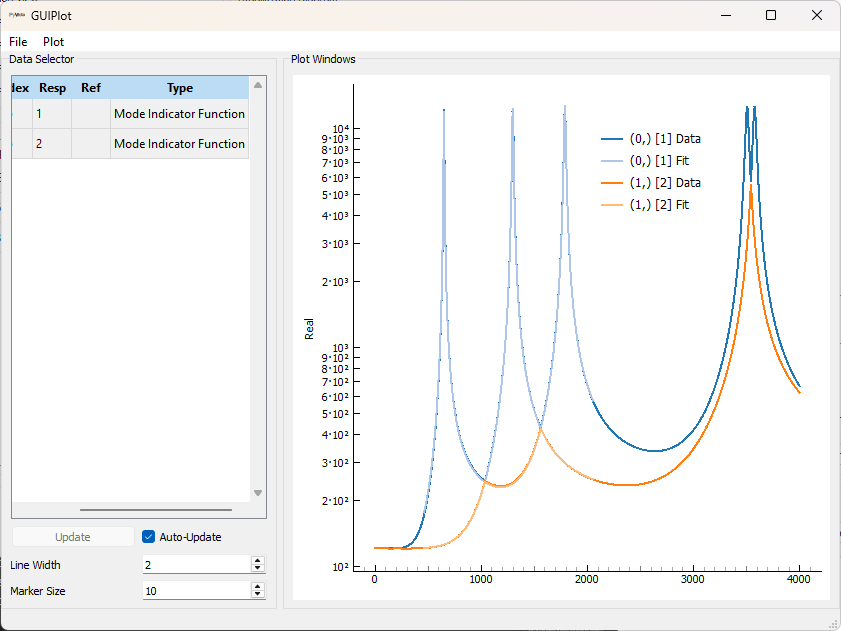Select the Resp 1 Mode Indicator Function row
The width and height of the screenshot is (841, 631).
point(179,114)
